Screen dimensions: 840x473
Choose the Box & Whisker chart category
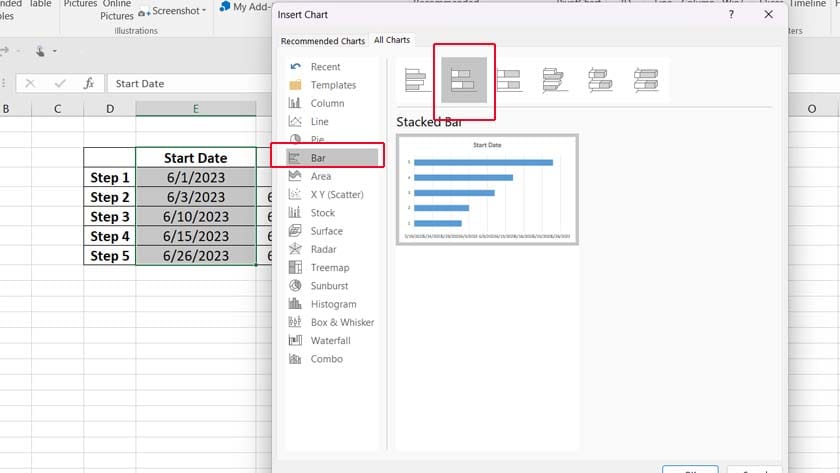pyautogui.click(x=332, y=322)
